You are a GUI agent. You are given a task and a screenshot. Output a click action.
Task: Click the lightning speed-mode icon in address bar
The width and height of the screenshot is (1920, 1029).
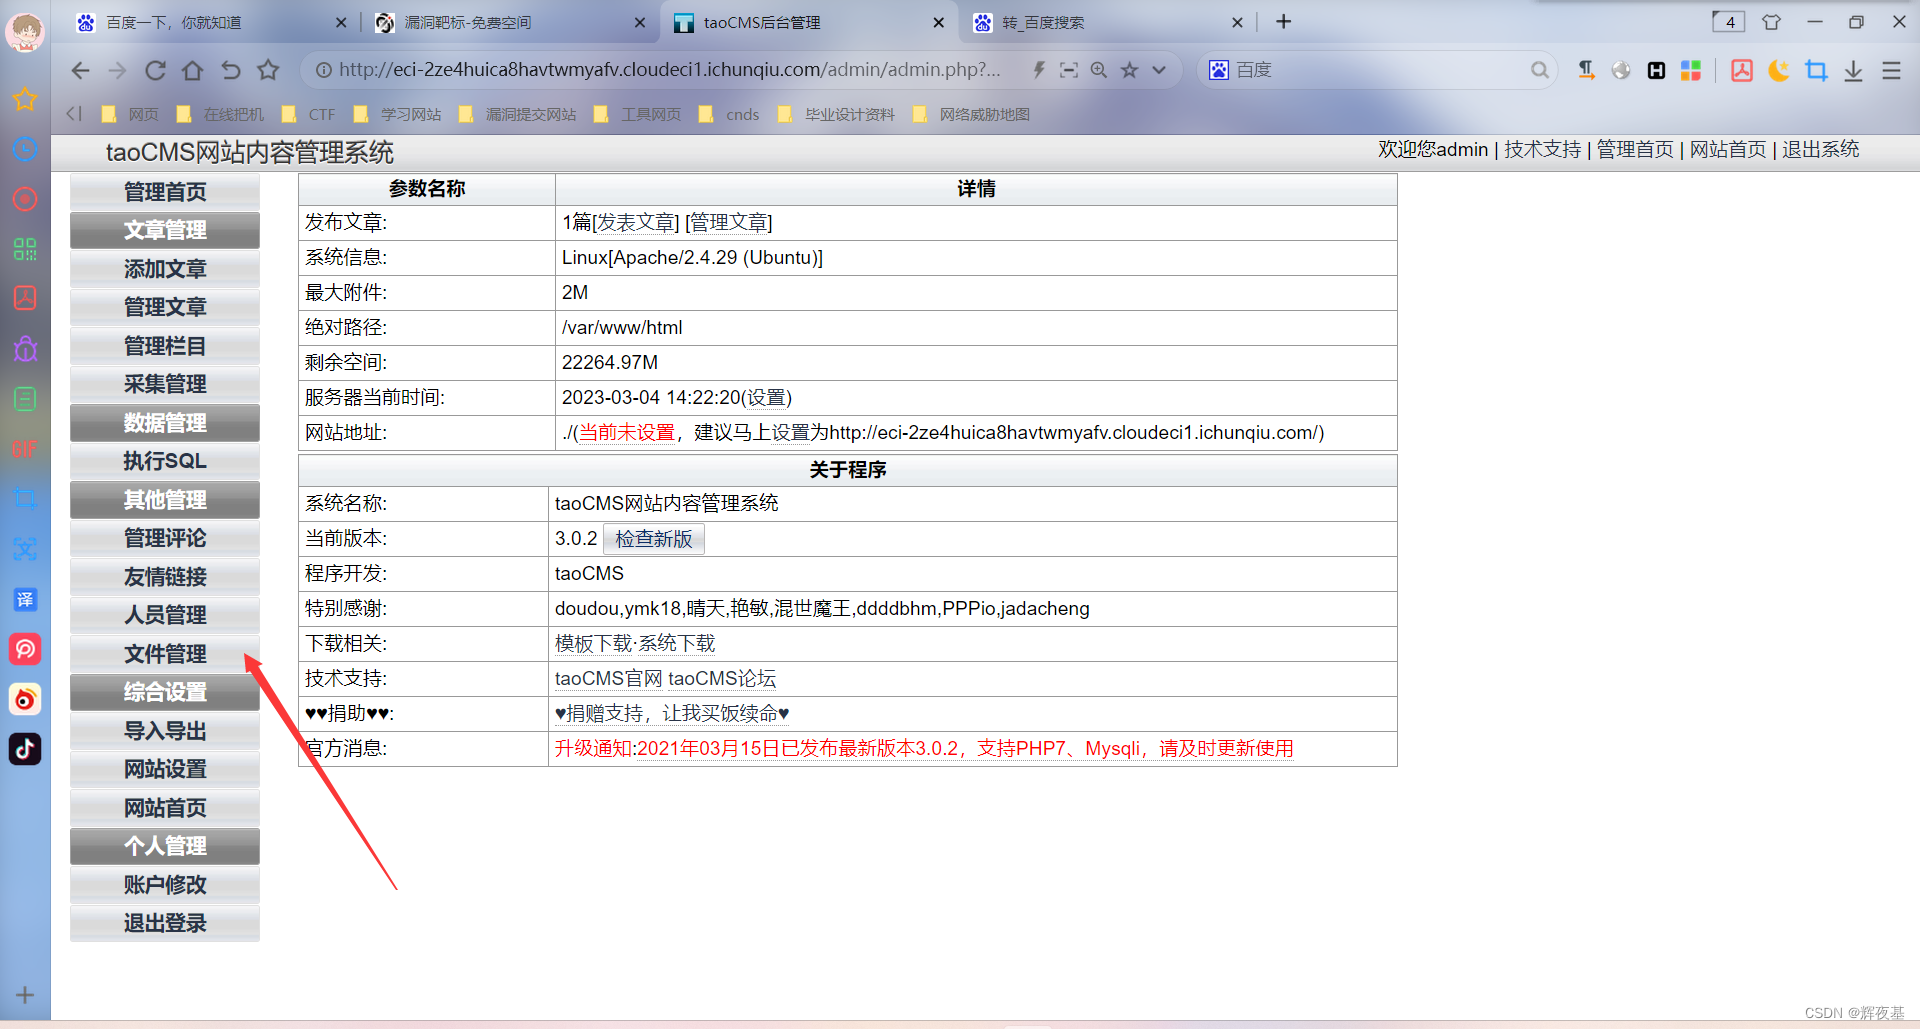pyautogui.click(x=1039, y=70)
